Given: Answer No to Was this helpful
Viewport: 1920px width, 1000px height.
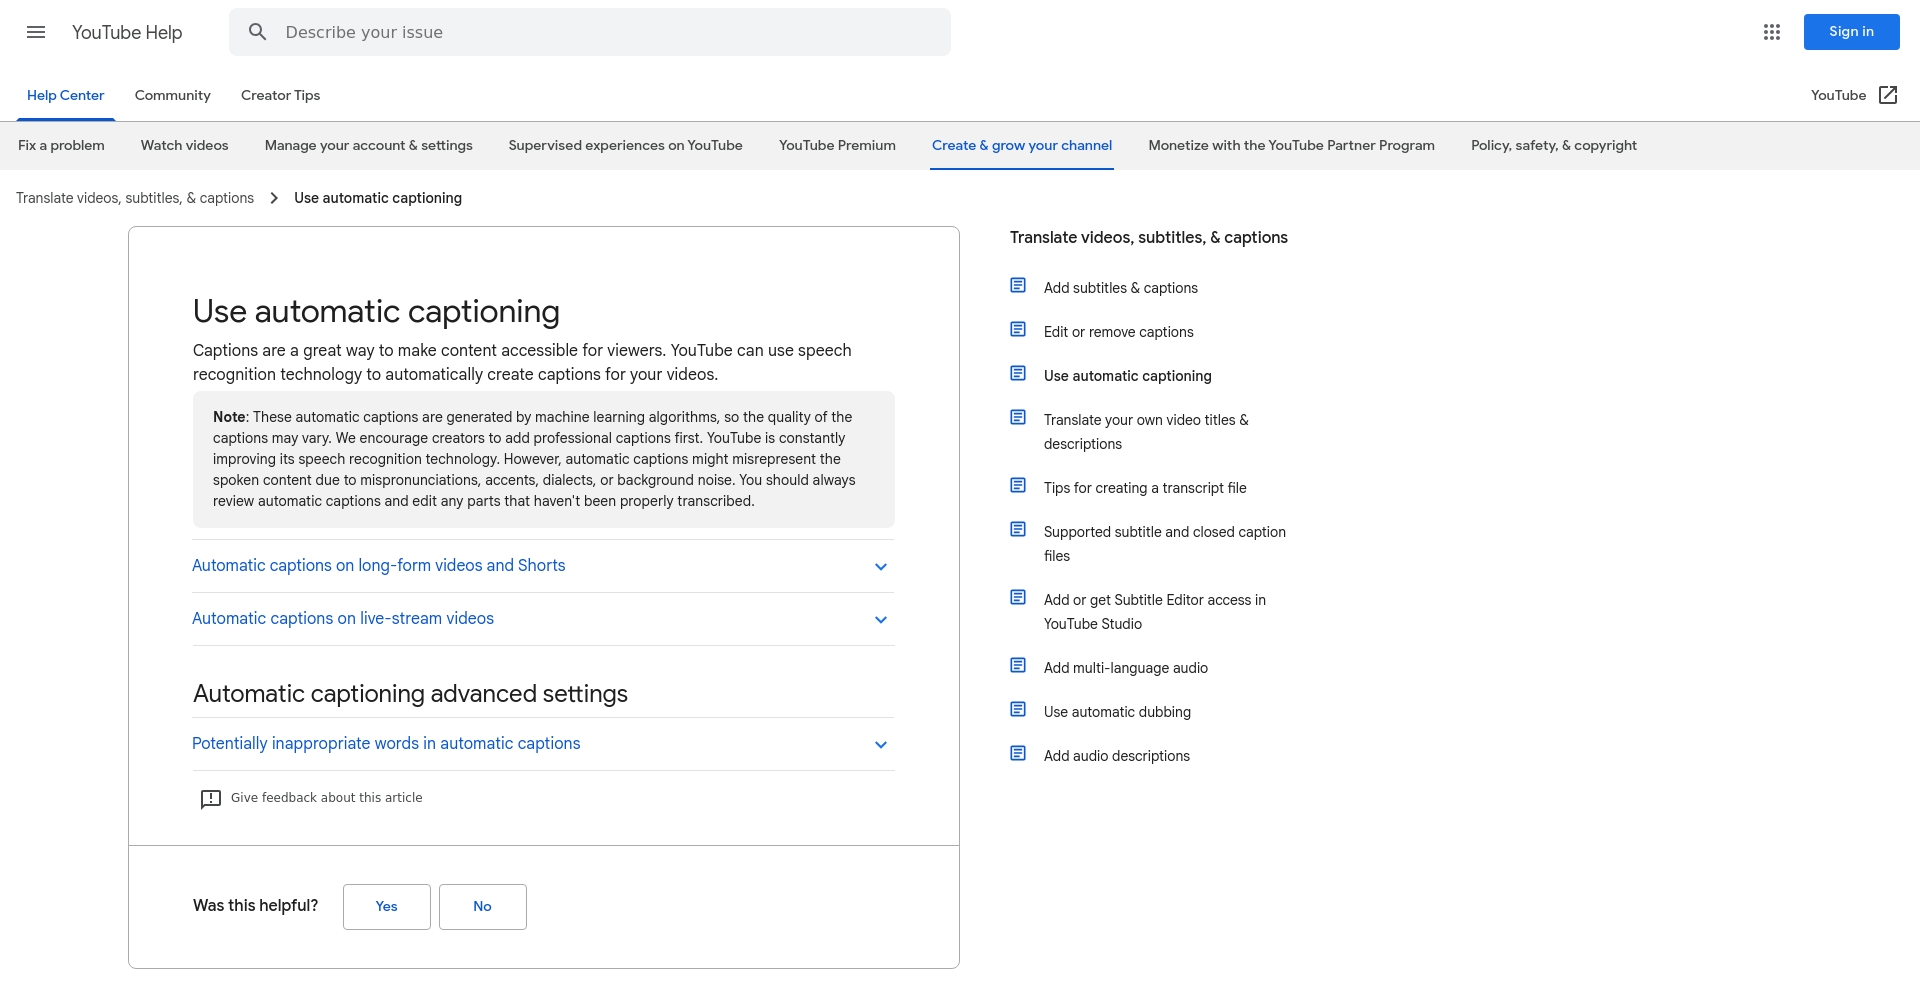Looking at the screenshot, I should point(483,907).
